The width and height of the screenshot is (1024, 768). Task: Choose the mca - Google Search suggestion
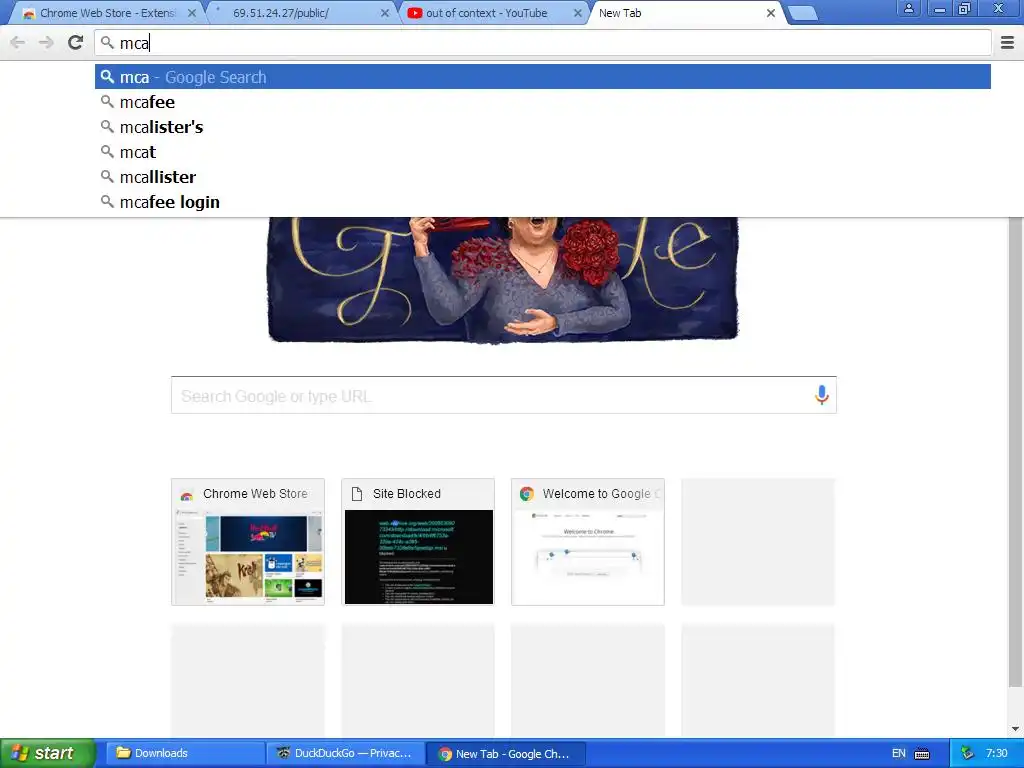tap(543, 77)
